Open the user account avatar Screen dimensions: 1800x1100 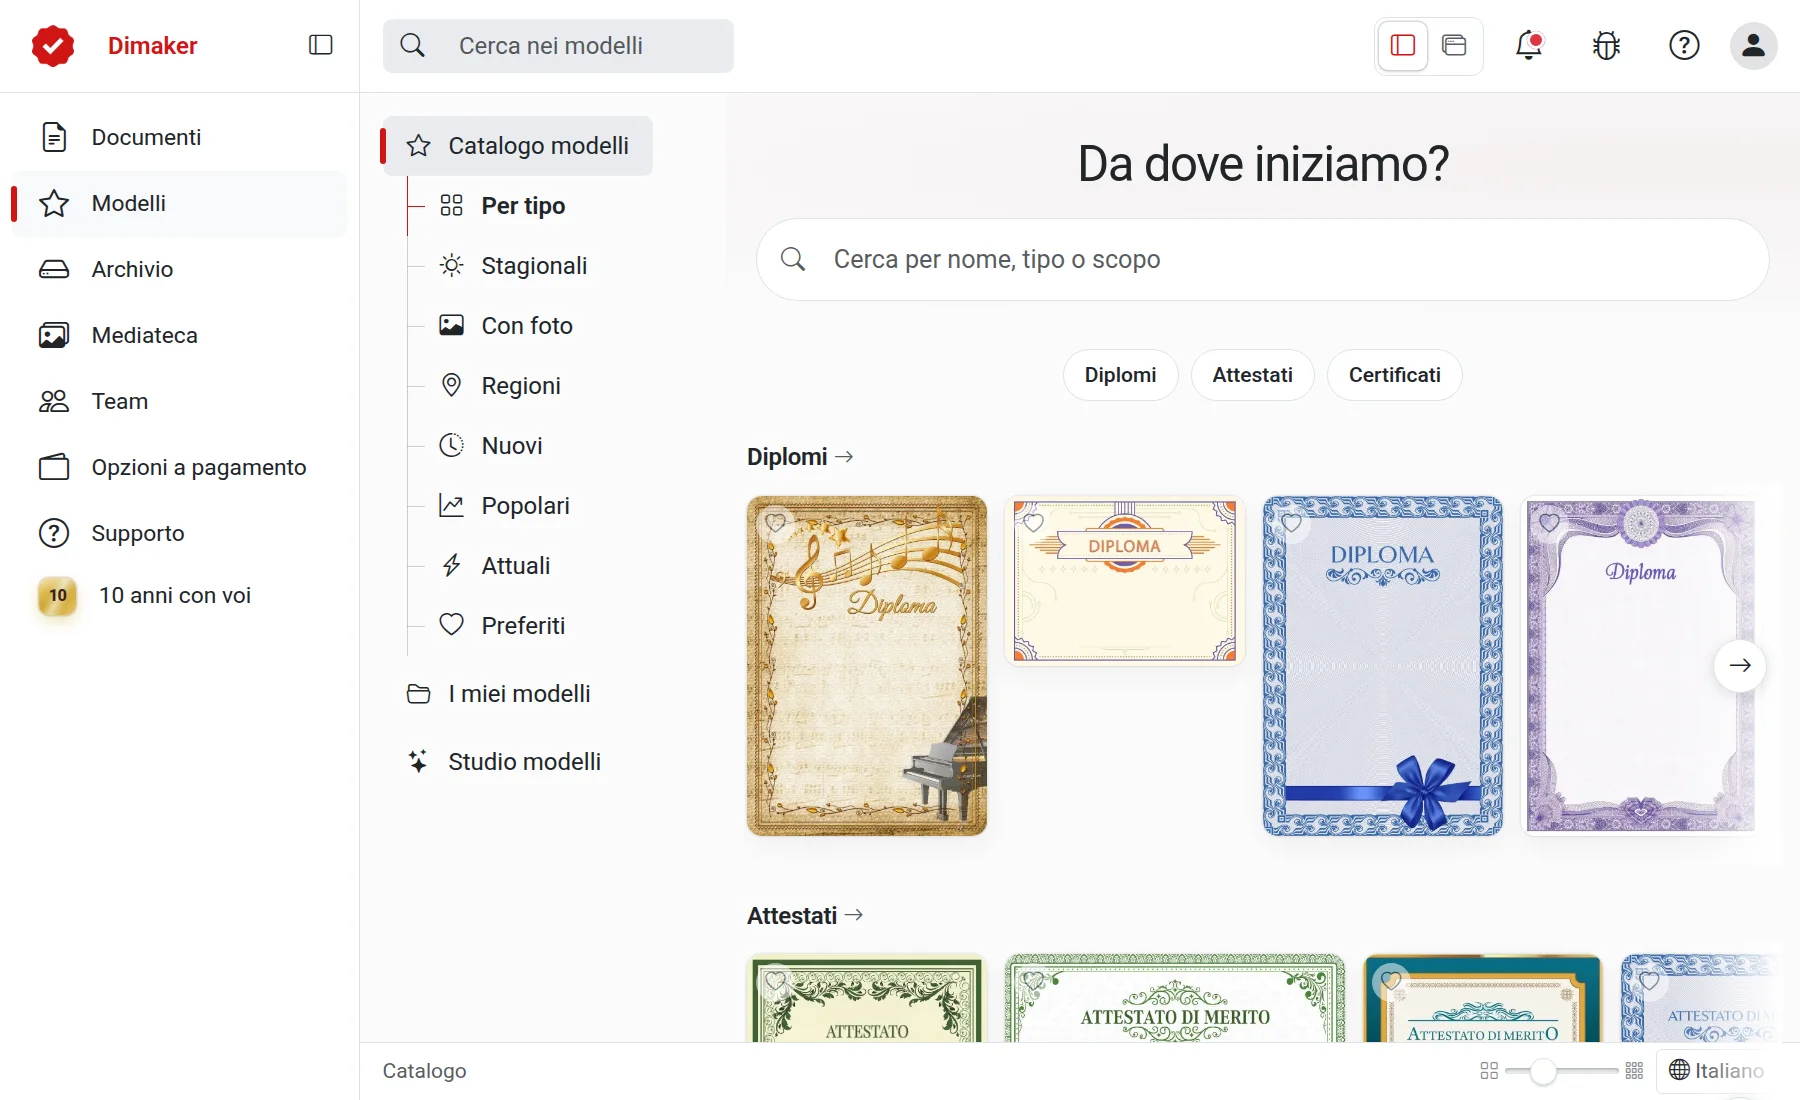1753,45
